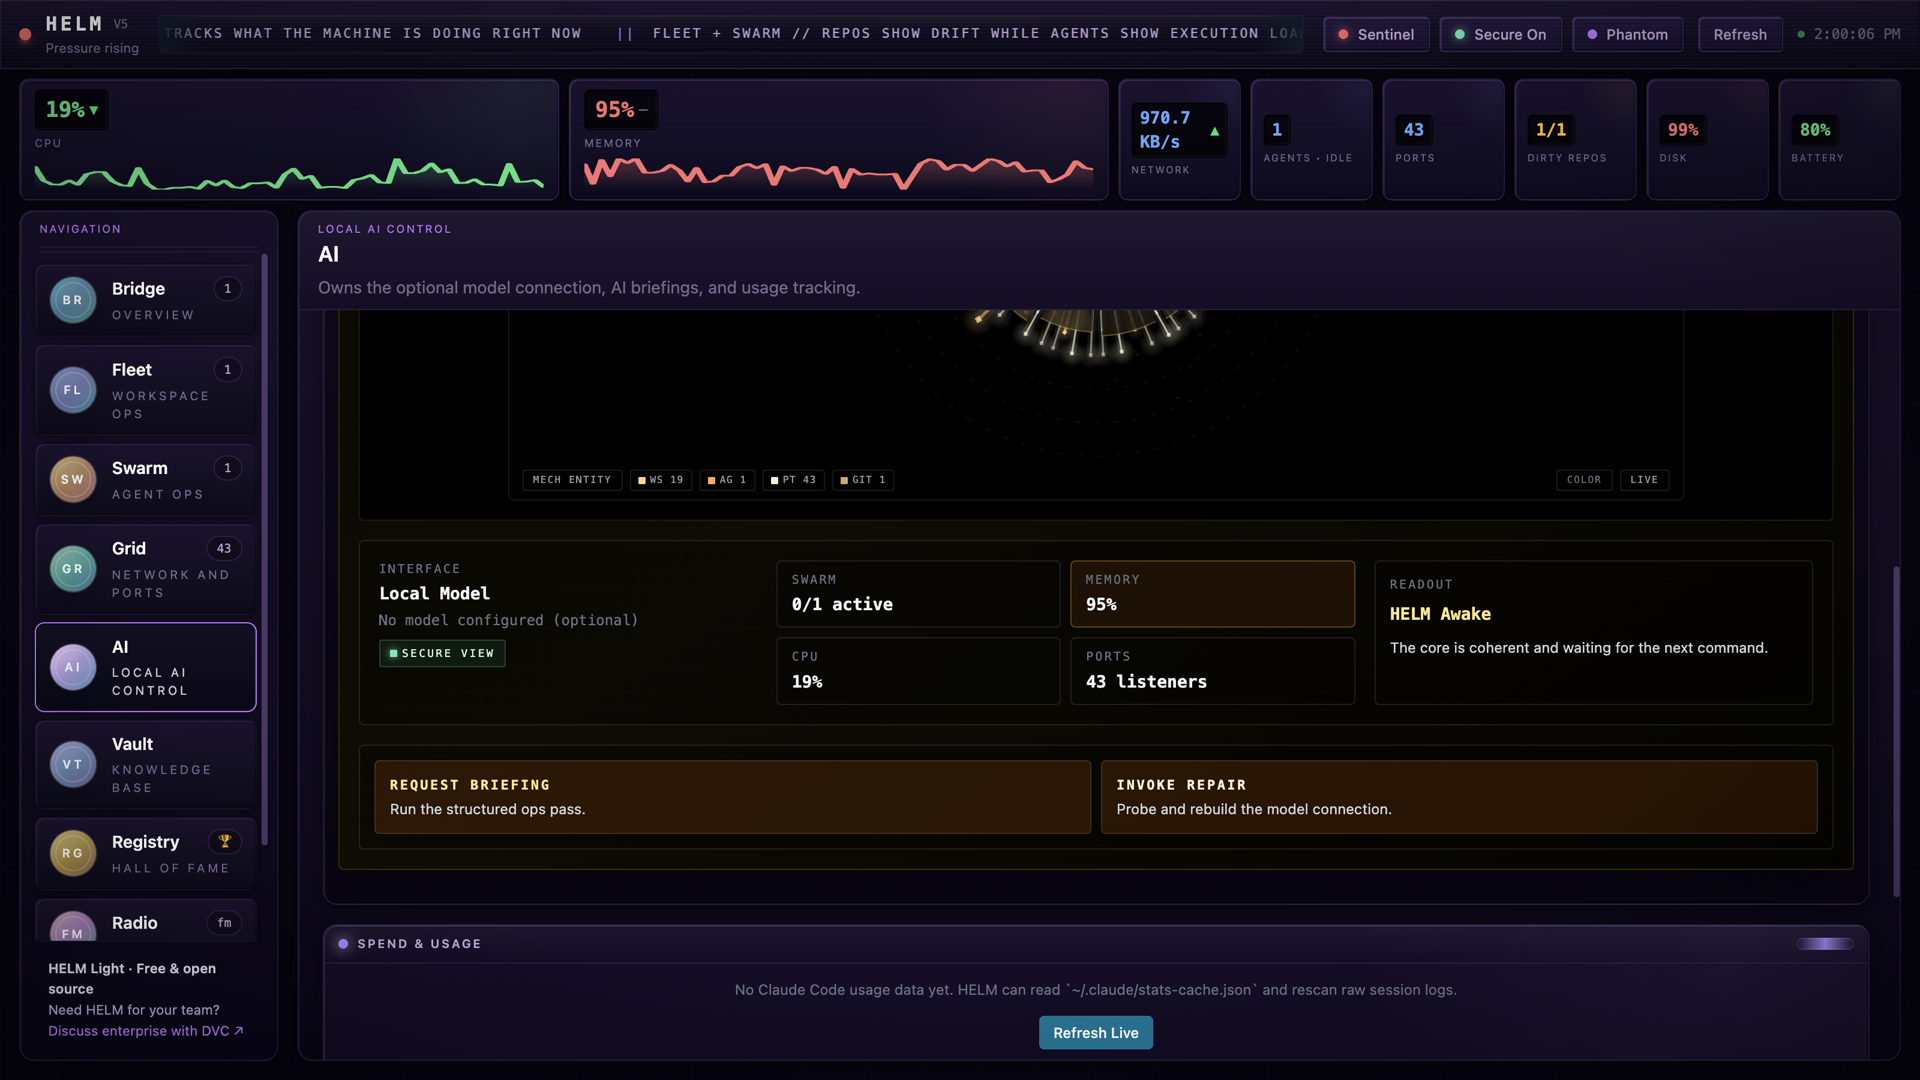Open the Fleet workspace ops section
Image resolution: width=1920 pixels, height=1080 pixels.
coord(146,390)
